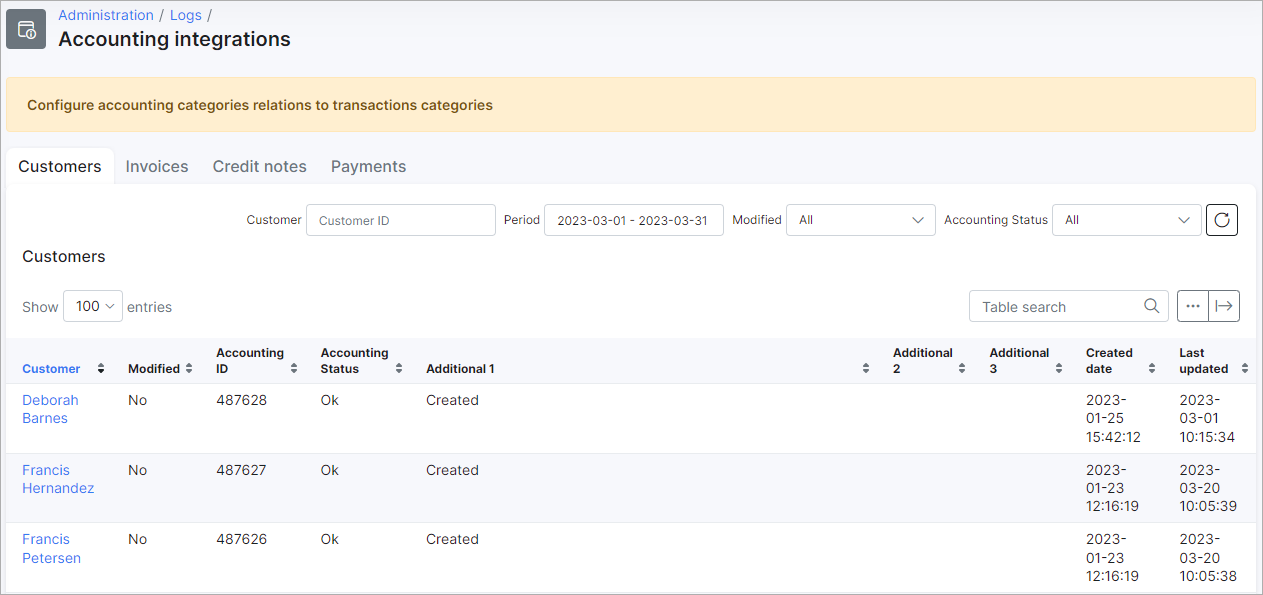Screen dimensions: 1263x595
Task: Click the magnifier icon in Table search
Action: point(1151,306)
